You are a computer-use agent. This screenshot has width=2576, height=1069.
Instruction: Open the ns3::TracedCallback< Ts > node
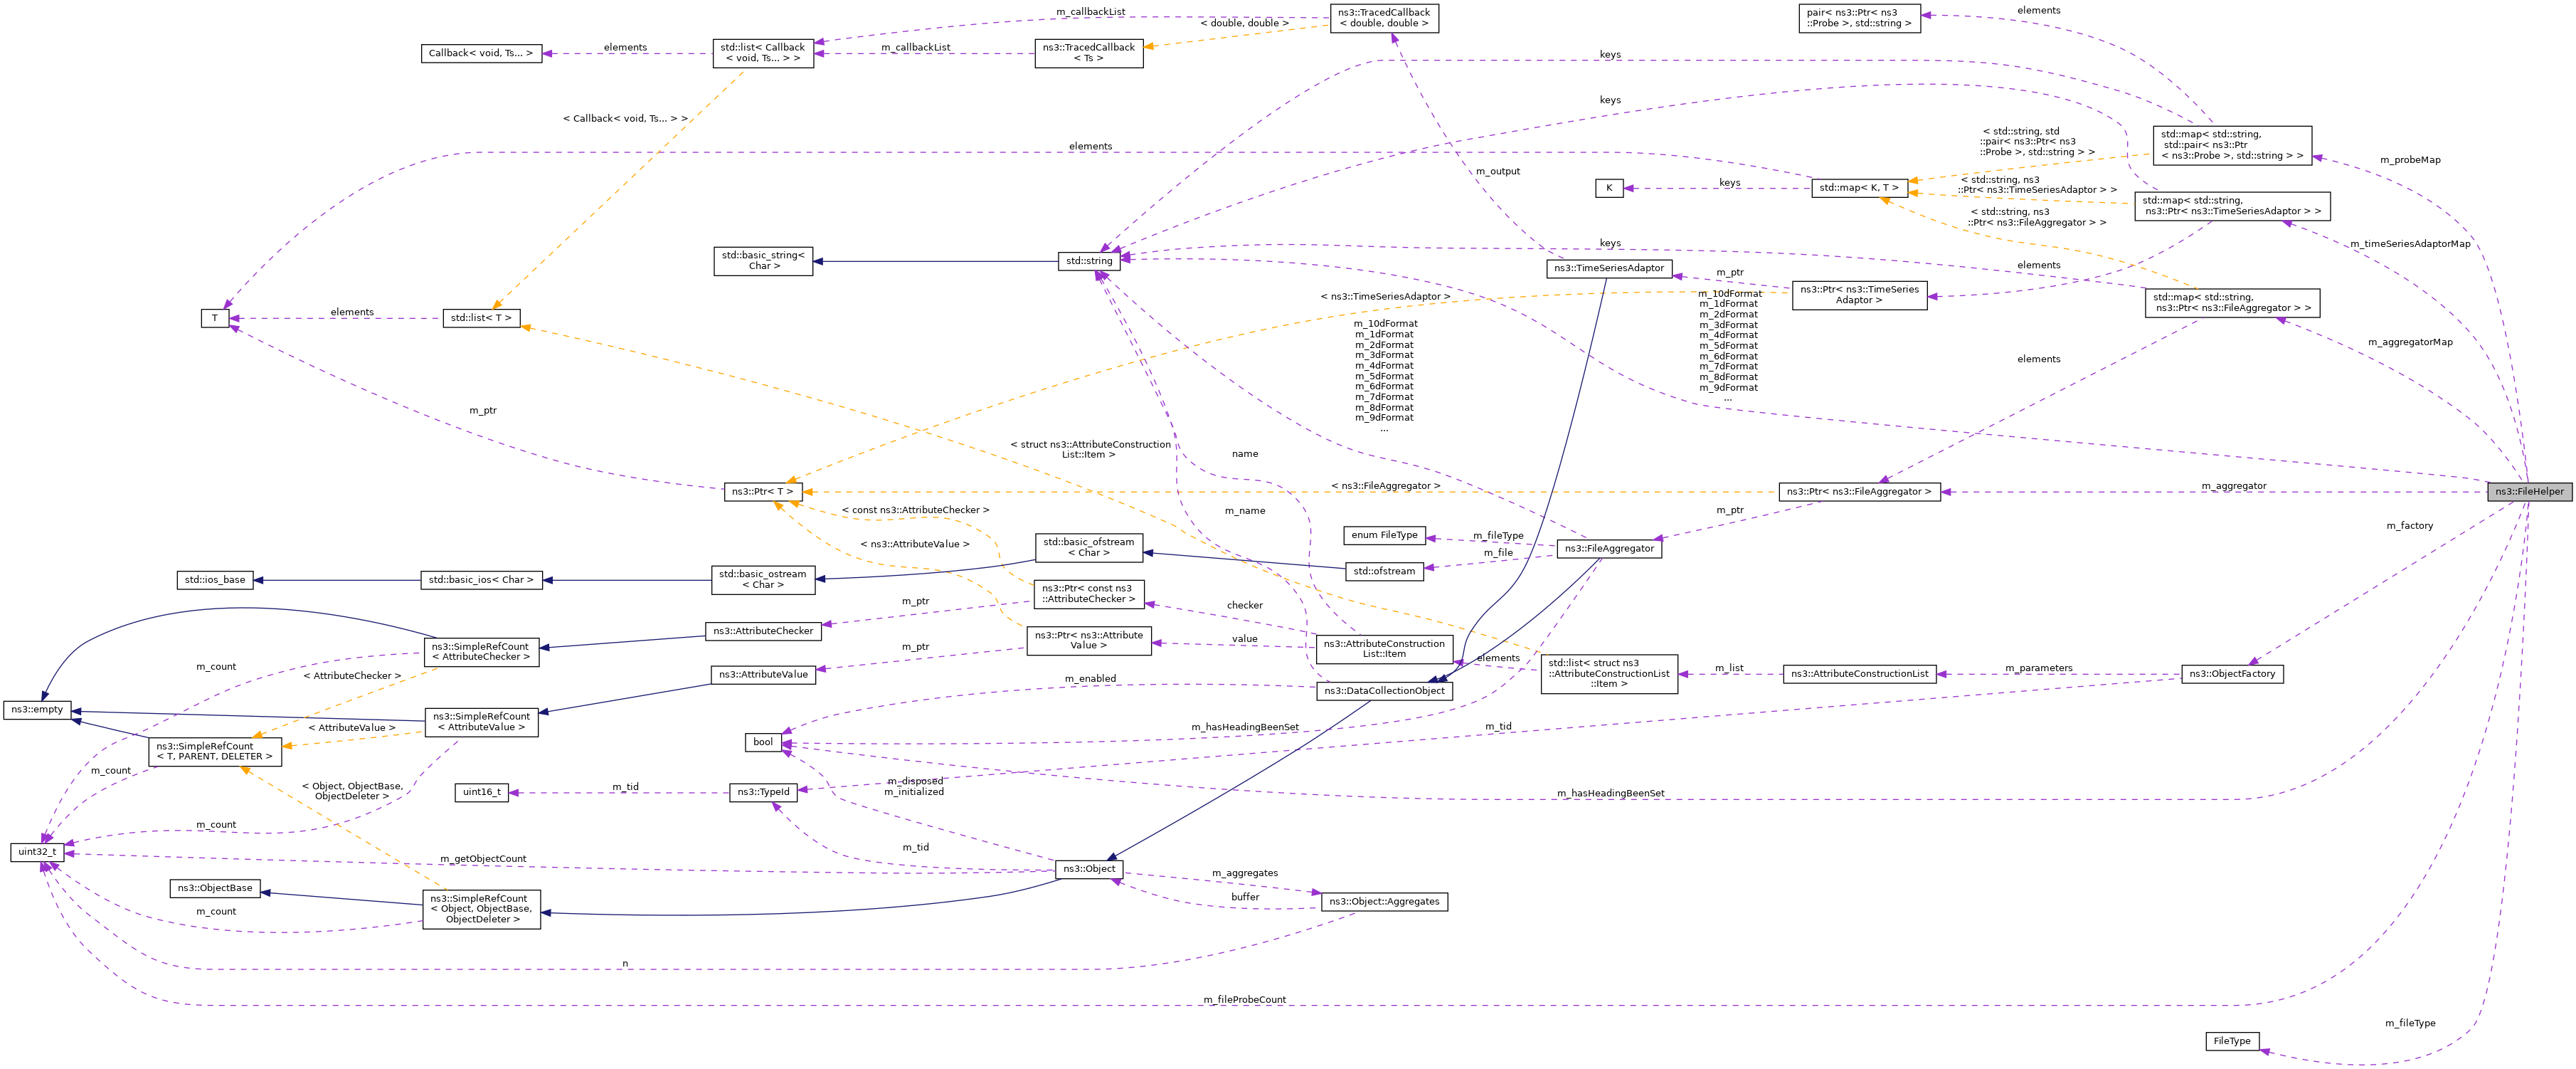point(1089,53)
